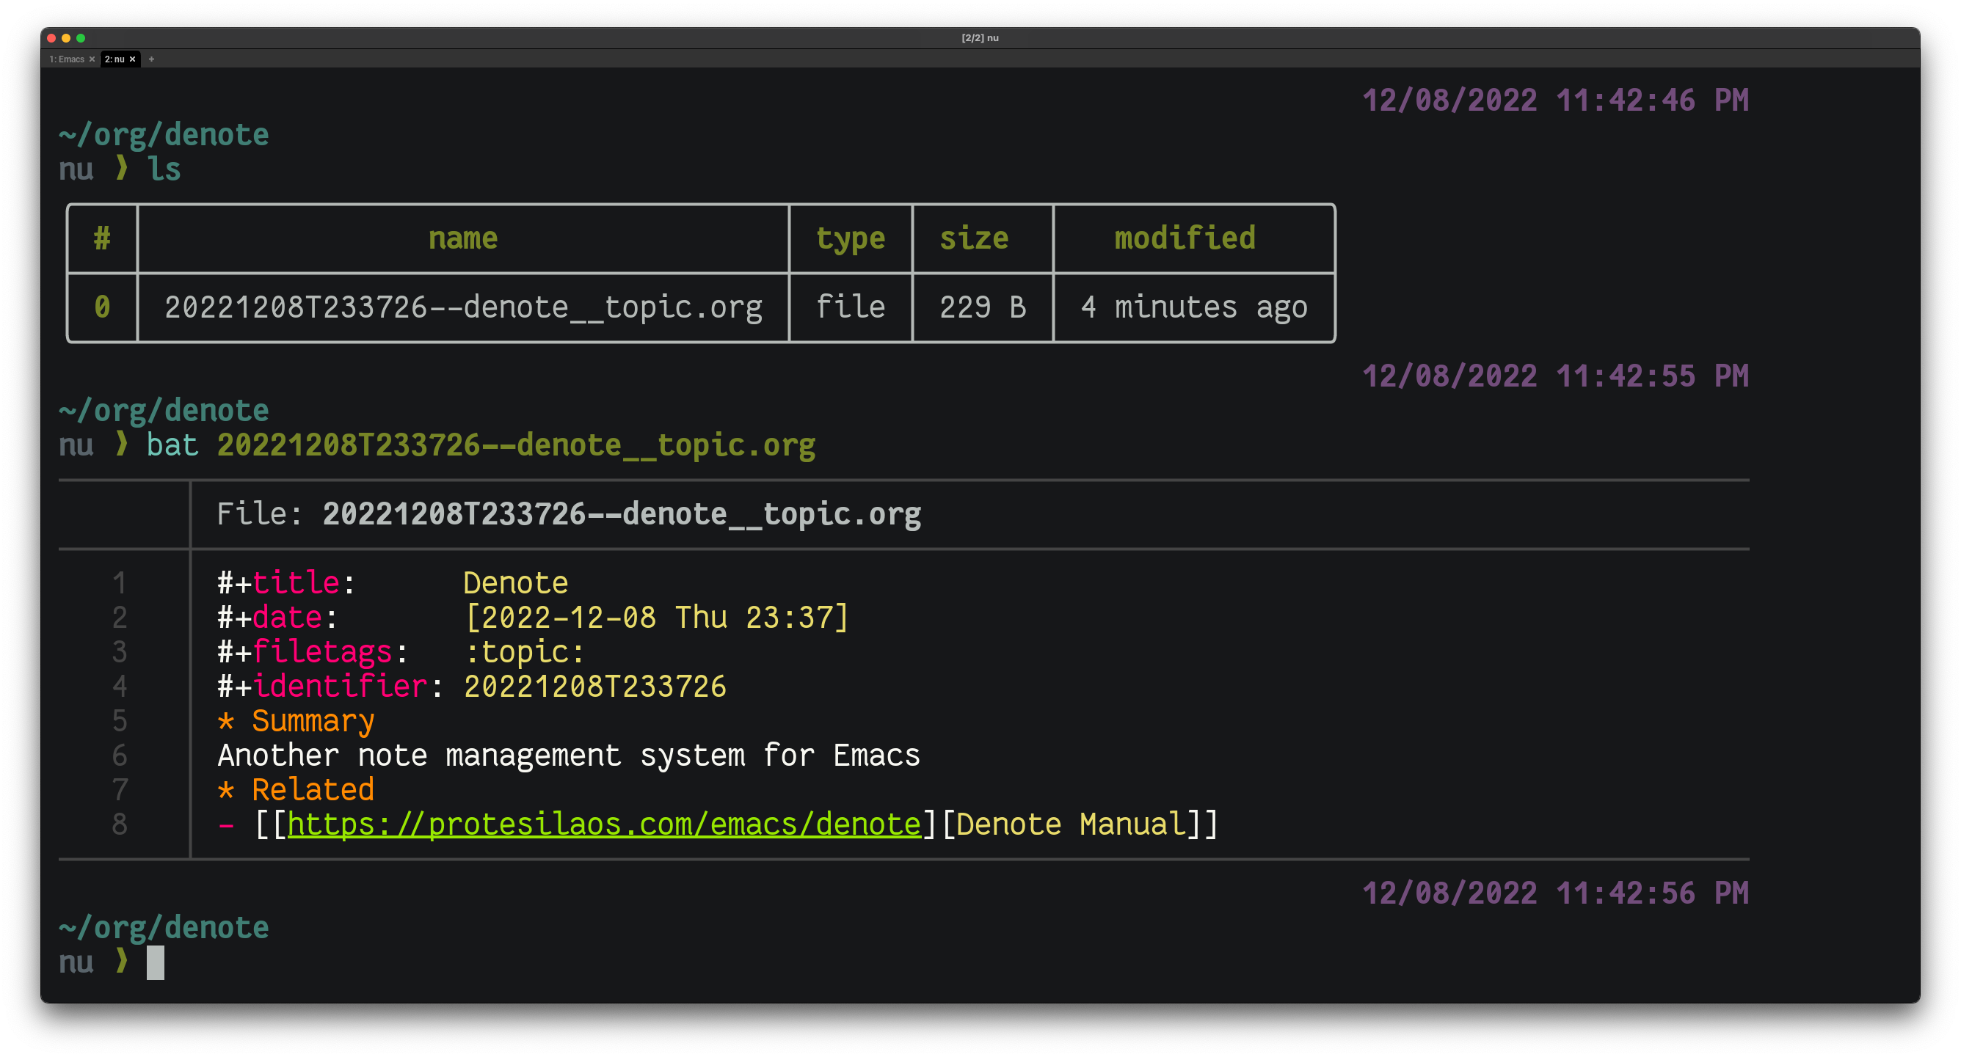The image size is (1961, 1057).
Task: Click the 'Denote' title value
Action: (x=516, y=583)
